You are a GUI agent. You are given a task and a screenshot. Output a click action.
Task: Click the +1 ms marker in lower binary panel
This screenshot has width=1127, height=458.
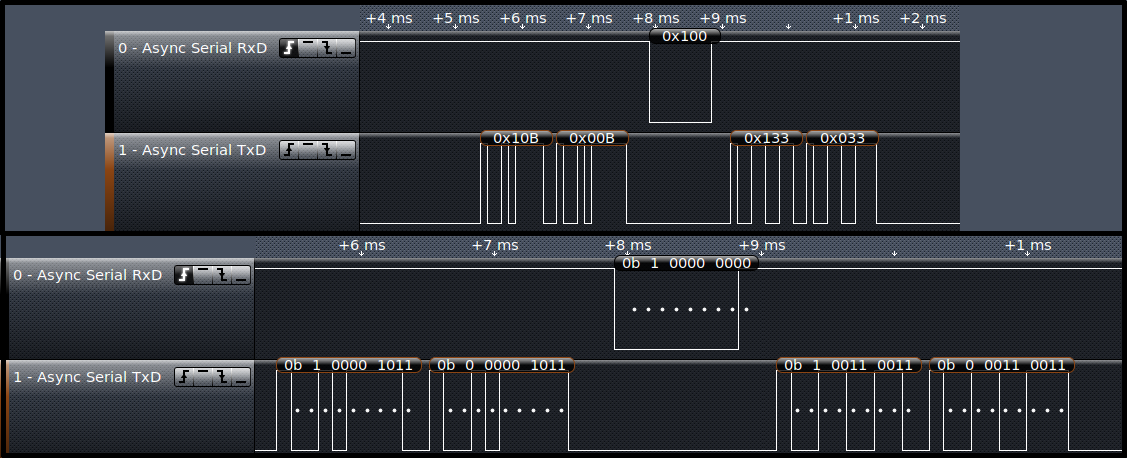coord(1028,246)
